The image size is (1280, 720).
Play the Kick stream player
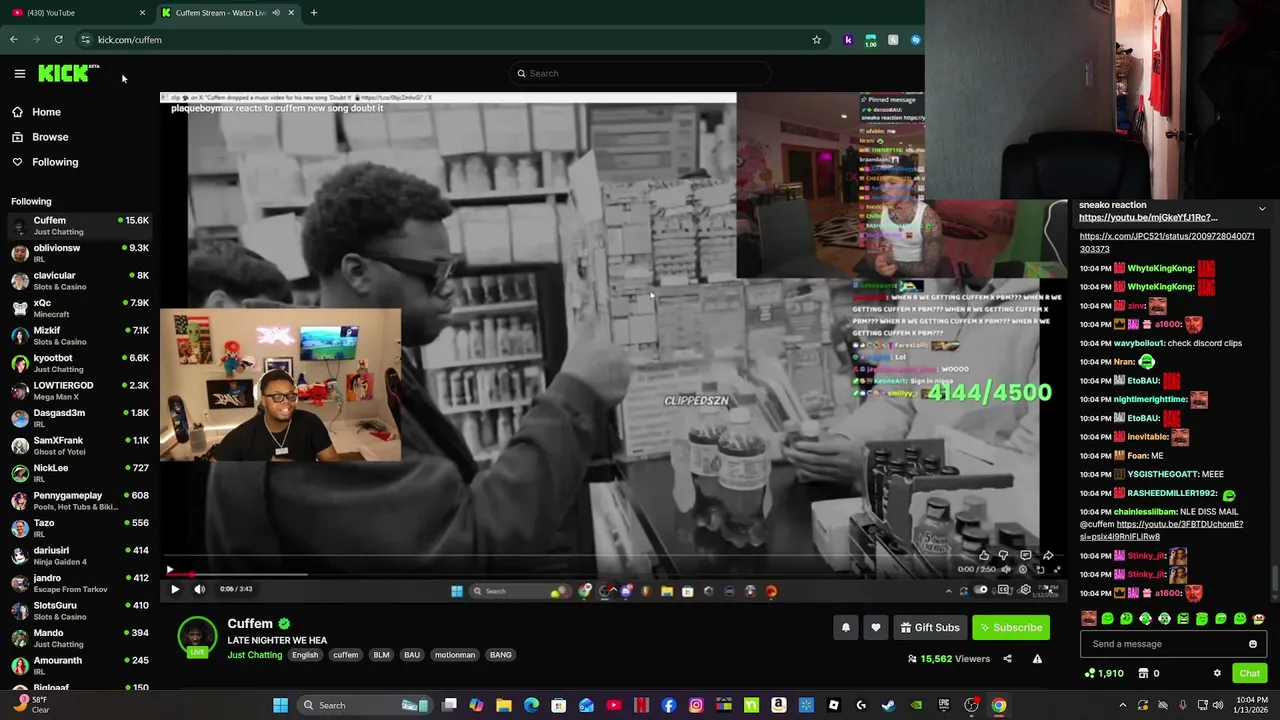[174, 590]
